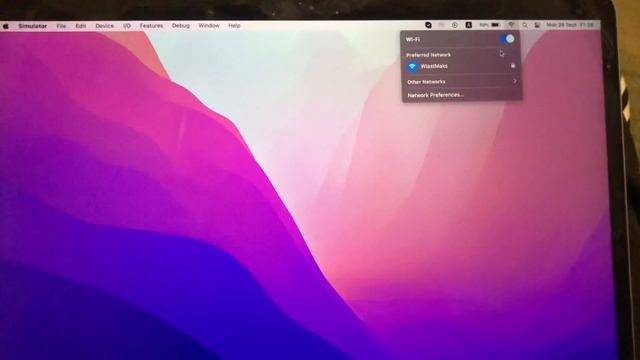Click the Wi-Fi heading label in panel
Image resolution: width=640 pixels, height=360 pixels.
[x=413, y=39]
